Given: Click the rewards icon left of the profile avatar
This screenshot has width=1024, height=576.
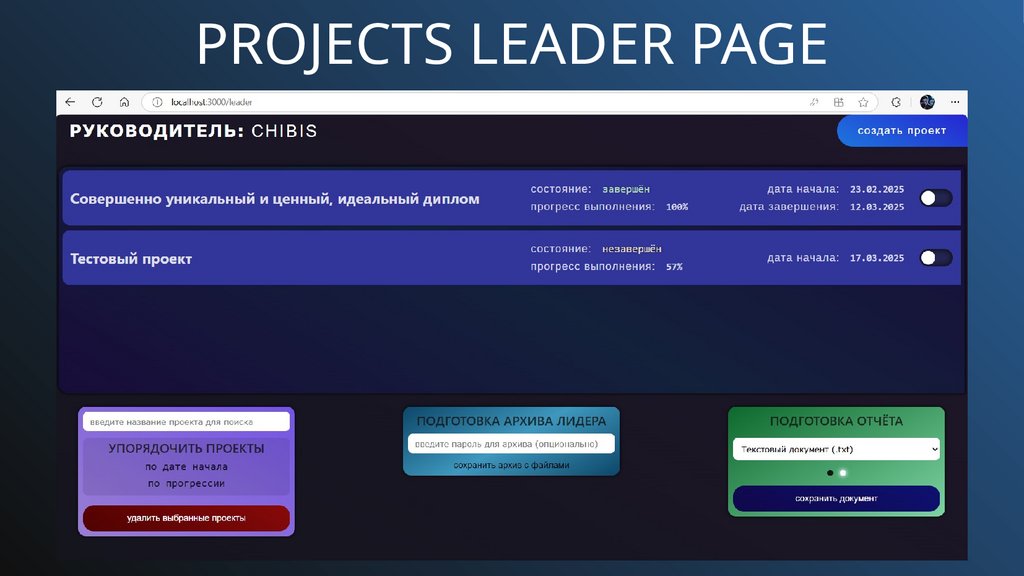Looking at the screenshot, I should pos(897,101).
